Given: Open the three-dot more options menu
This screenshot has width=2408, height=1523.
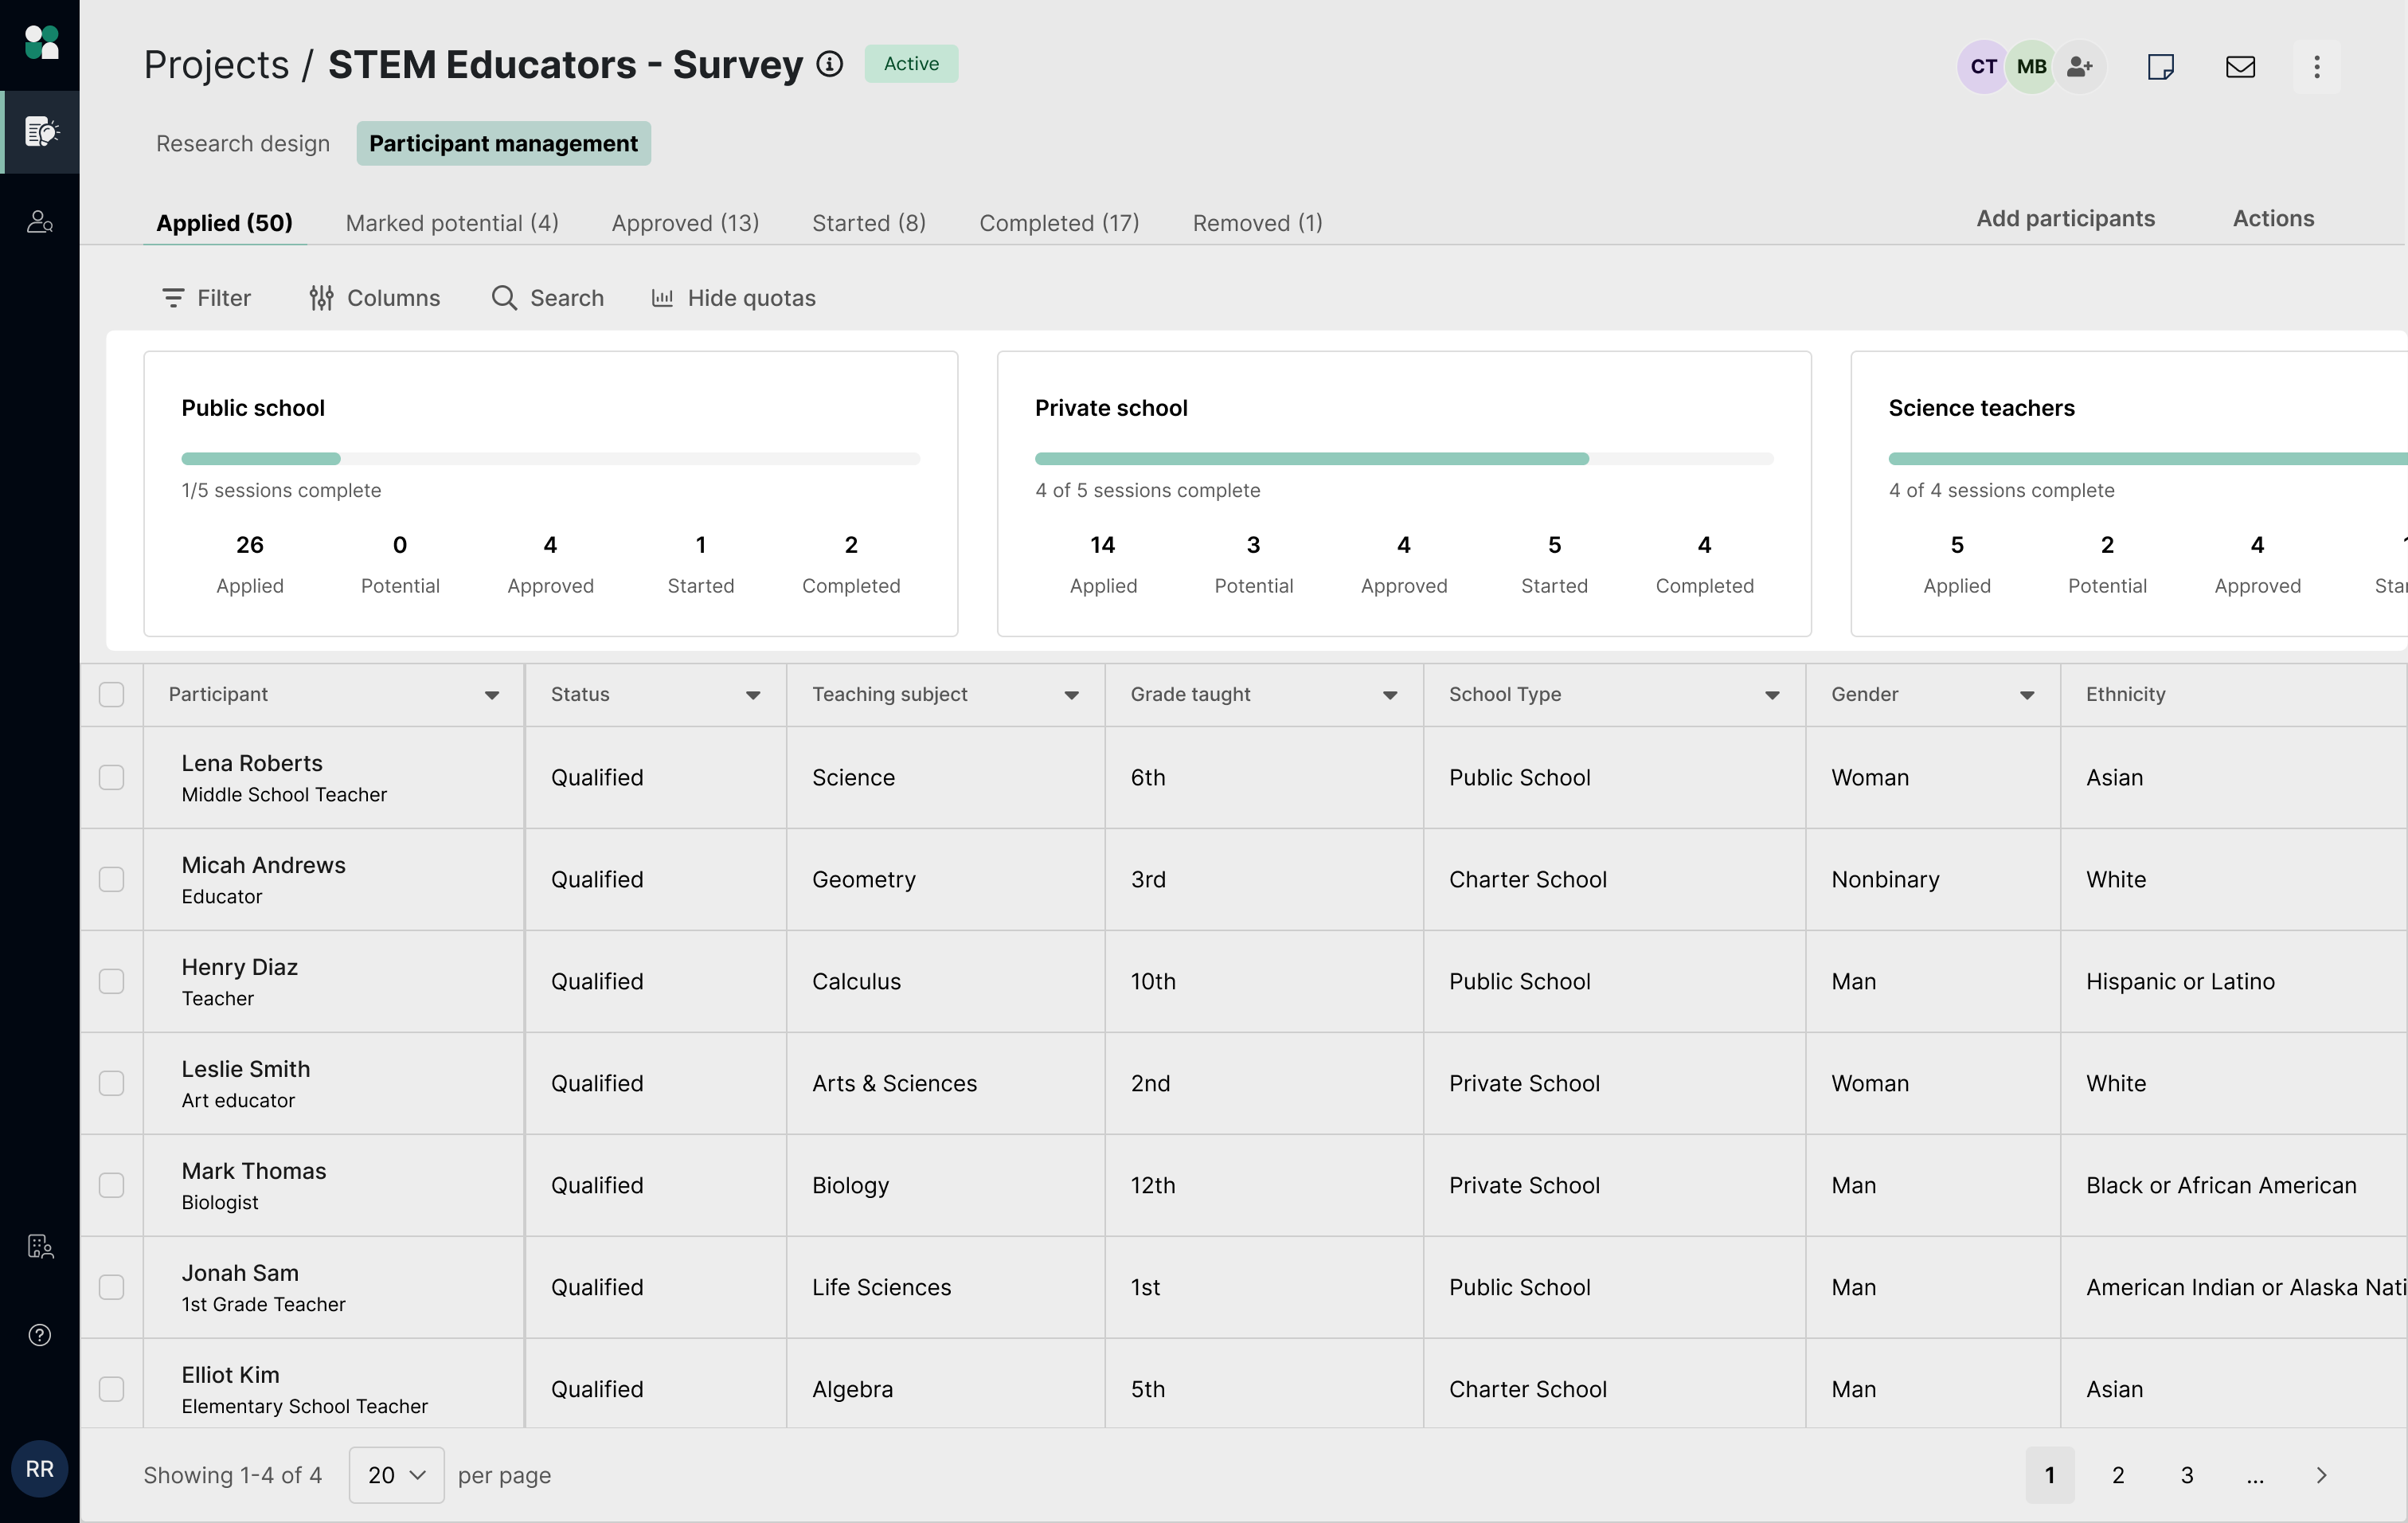Looking at the screenshot, I should tap(2316, 66).
